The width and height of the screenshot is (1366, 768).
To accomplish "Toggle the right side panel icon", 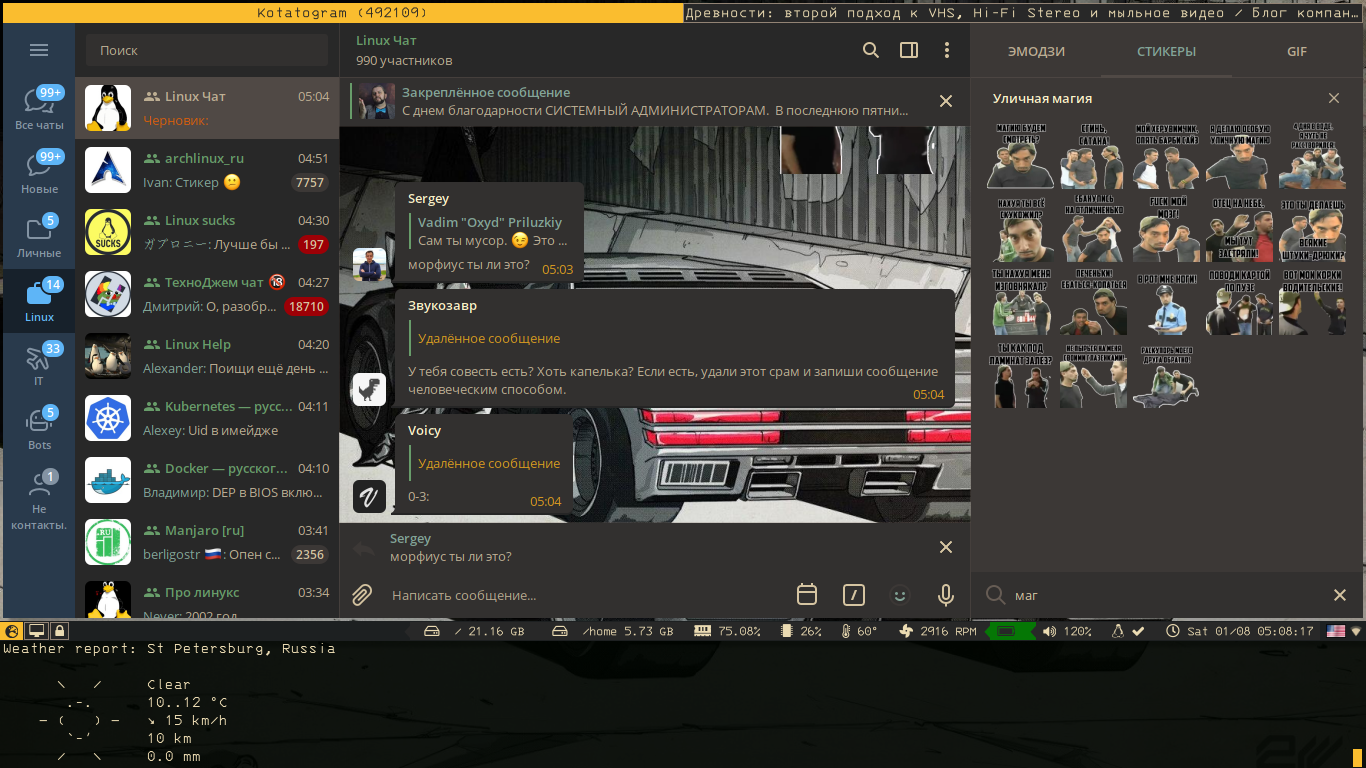I will 909,50.
